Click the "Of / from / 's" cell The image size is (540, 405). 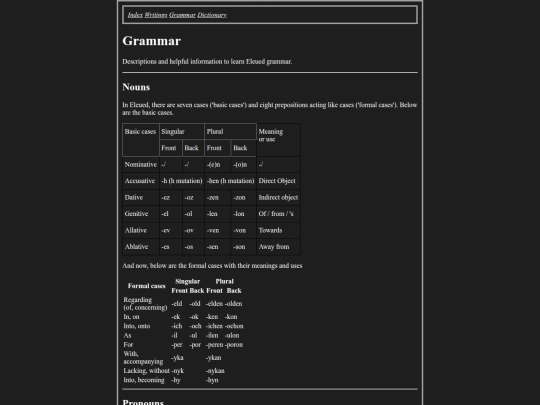(x=278, y=214)
